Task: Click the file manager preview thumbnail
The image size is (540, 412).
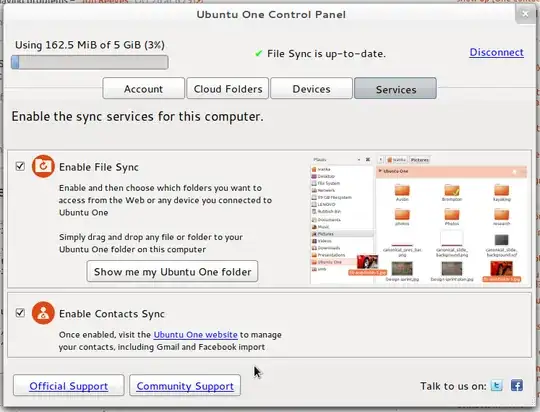Action: click(x=418, y=219)
